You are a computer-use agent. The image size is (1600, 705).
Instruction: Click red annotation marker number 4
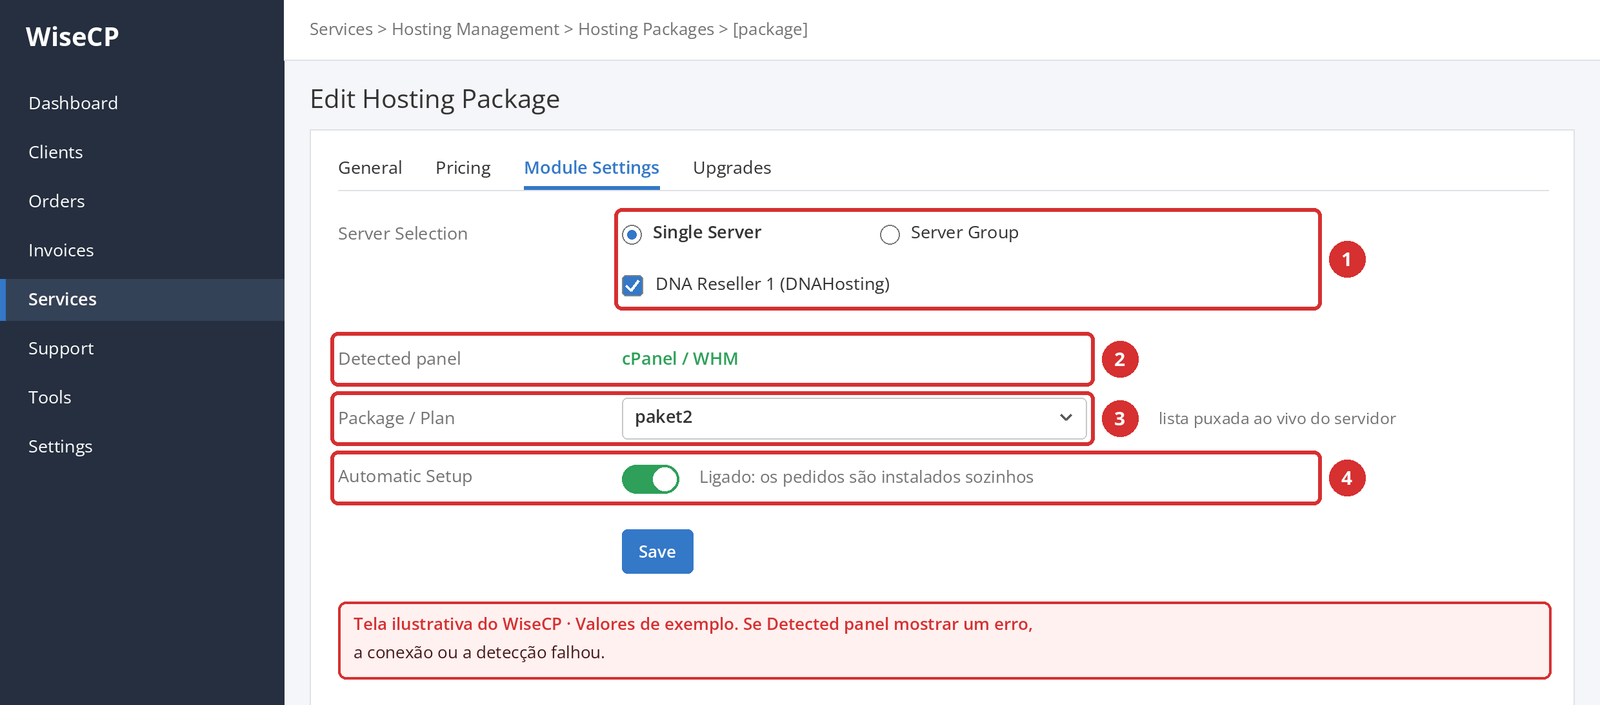[1346, 478]
